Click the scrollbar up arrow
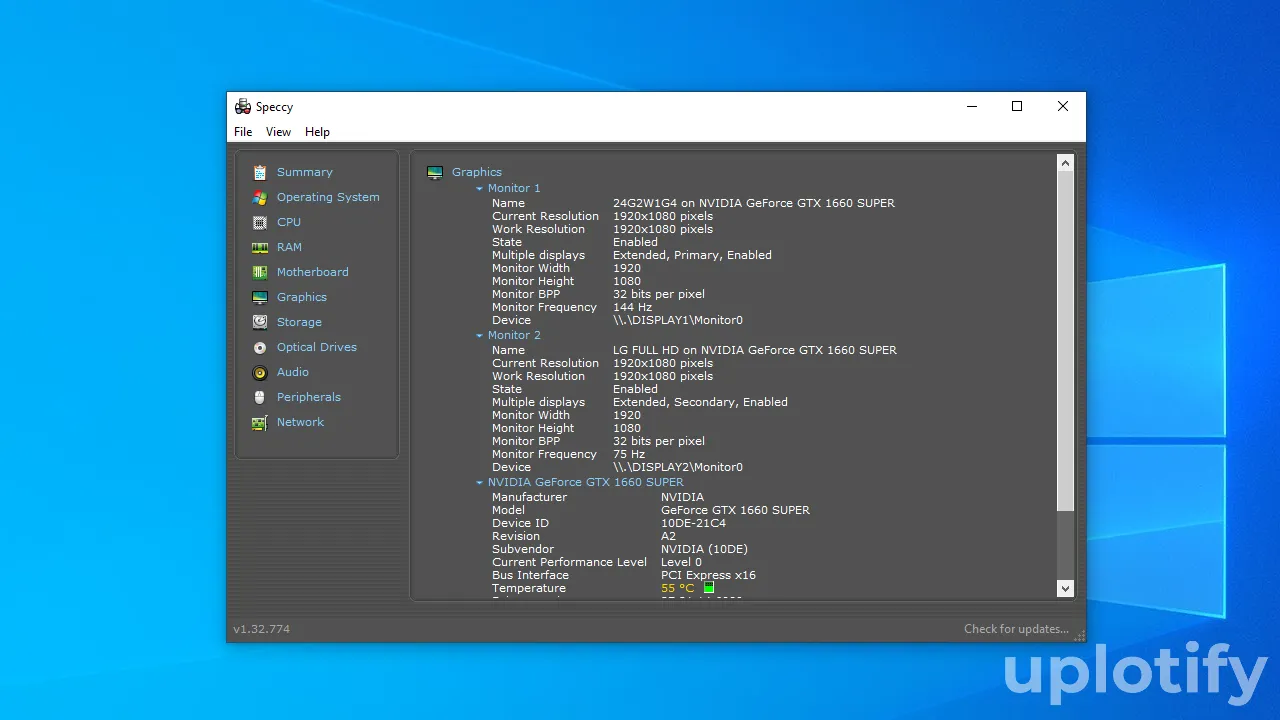The width and height of the screenshot is (1280, 720). tap(1065, 163)
